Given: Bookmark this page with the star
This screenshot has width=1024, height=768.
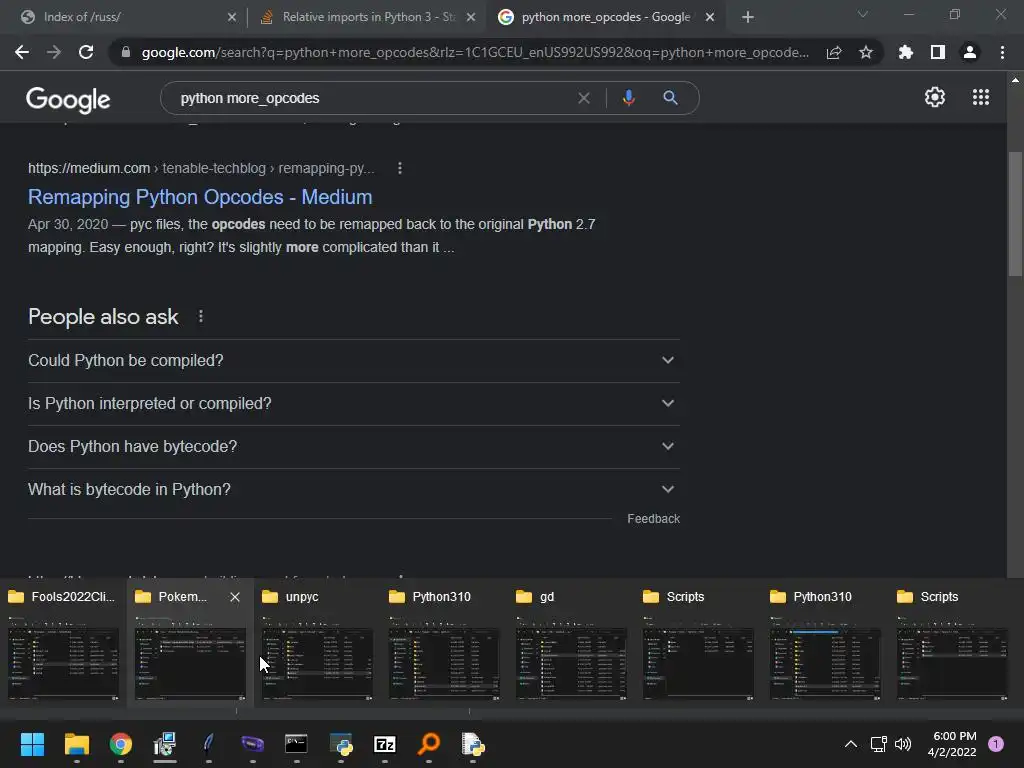Looking at the screenshot, I should [866, 52].
